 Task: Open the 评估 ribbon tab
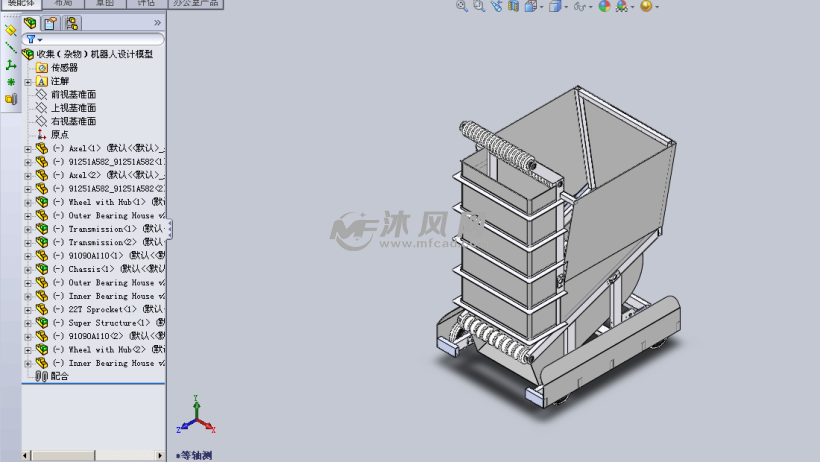click(x=146, y=4)
